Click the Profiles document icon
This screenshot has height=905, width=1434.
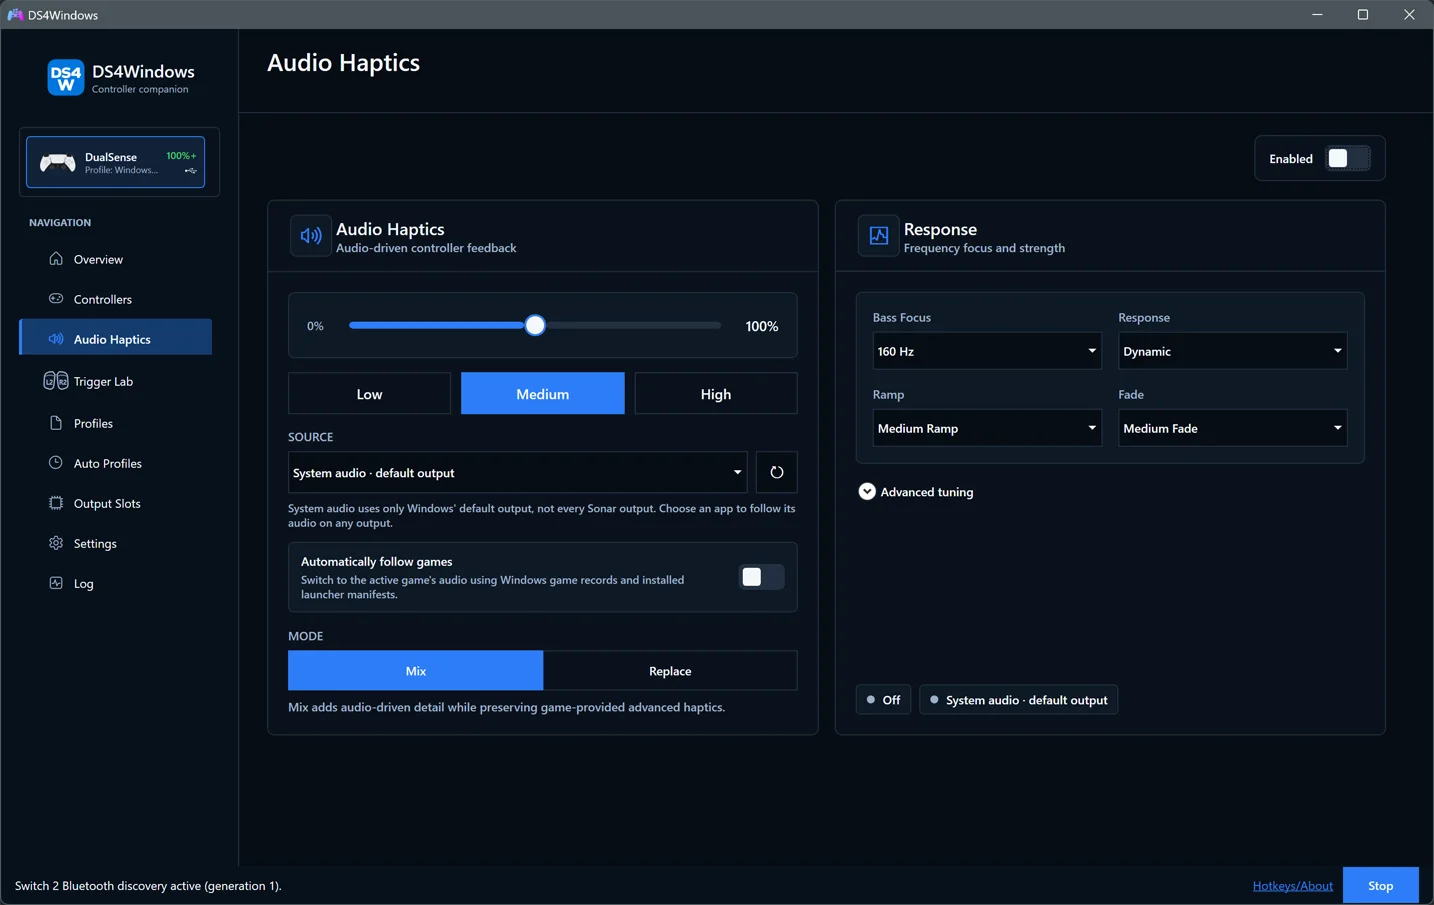pos(56,423)
